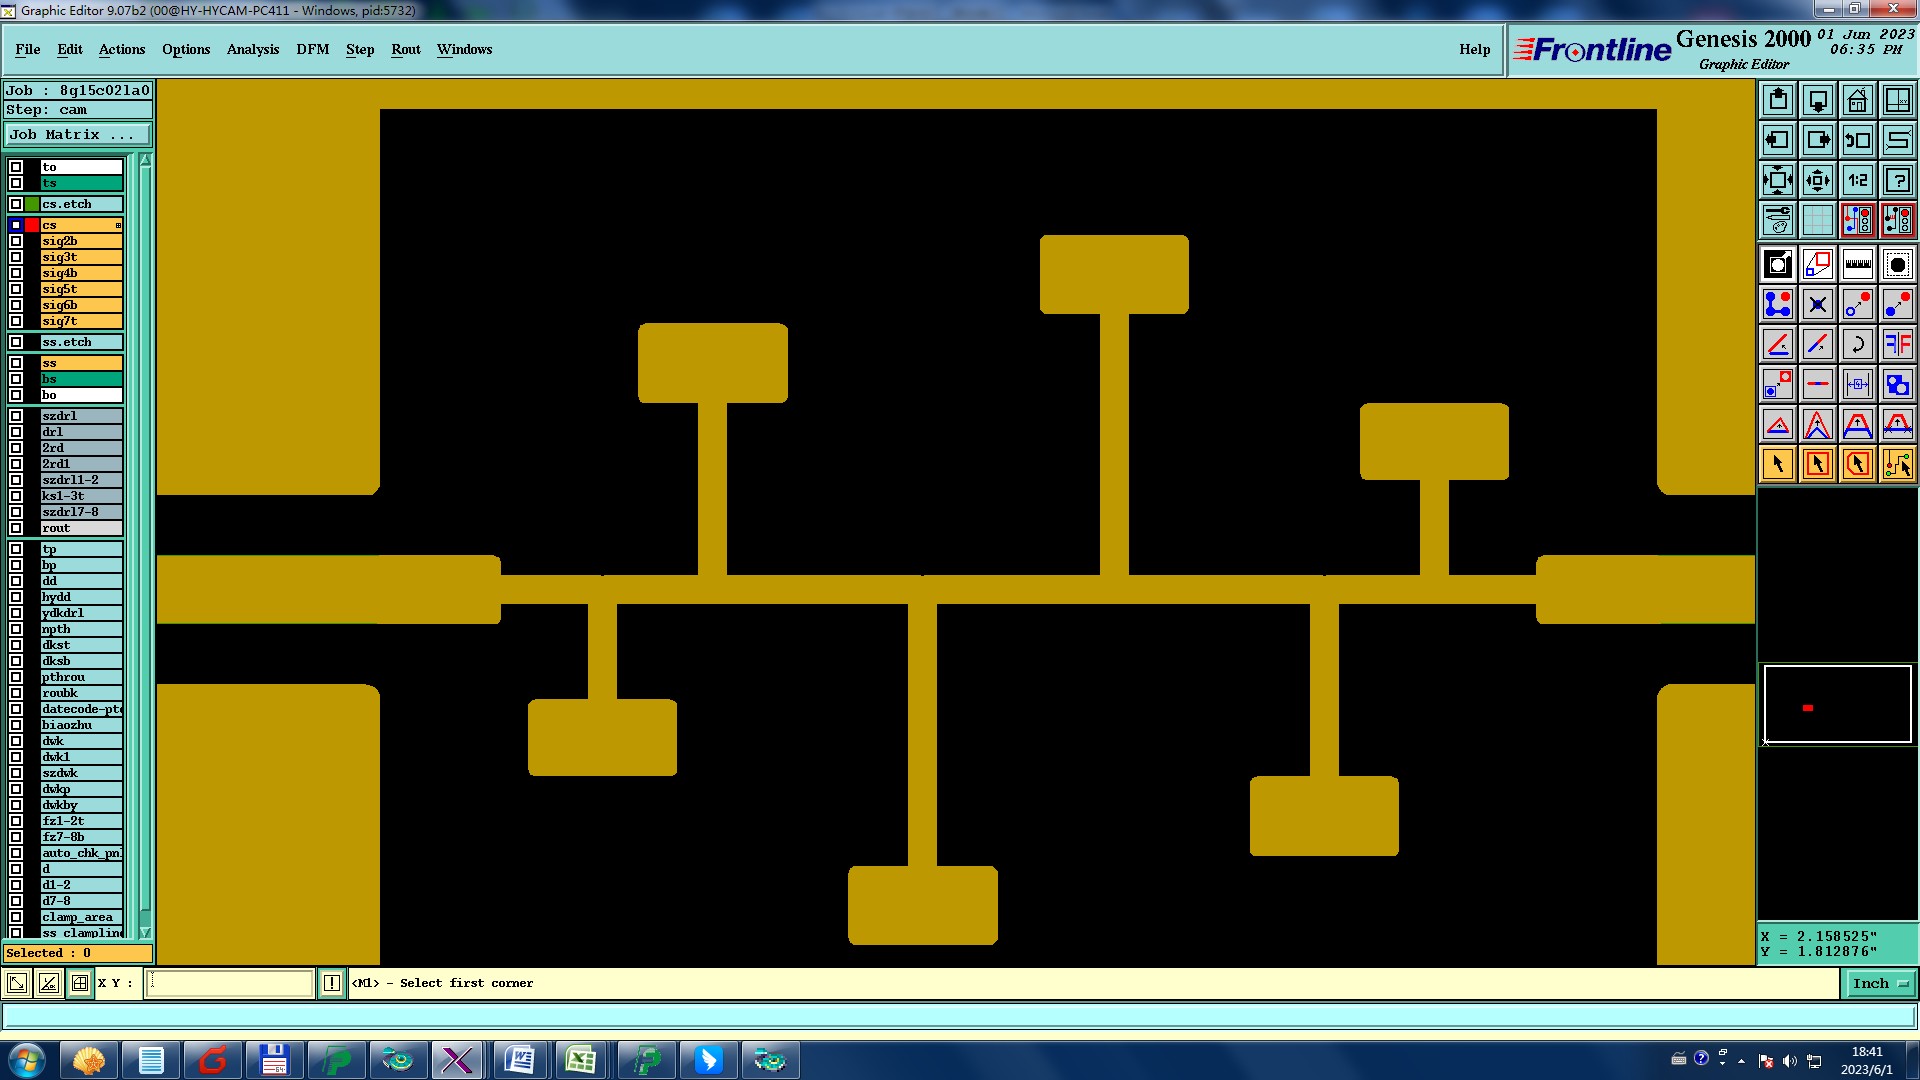Open the Analysis menu
The height and width of the screenshot is (1080, 1920).
[x=252, y=49]
